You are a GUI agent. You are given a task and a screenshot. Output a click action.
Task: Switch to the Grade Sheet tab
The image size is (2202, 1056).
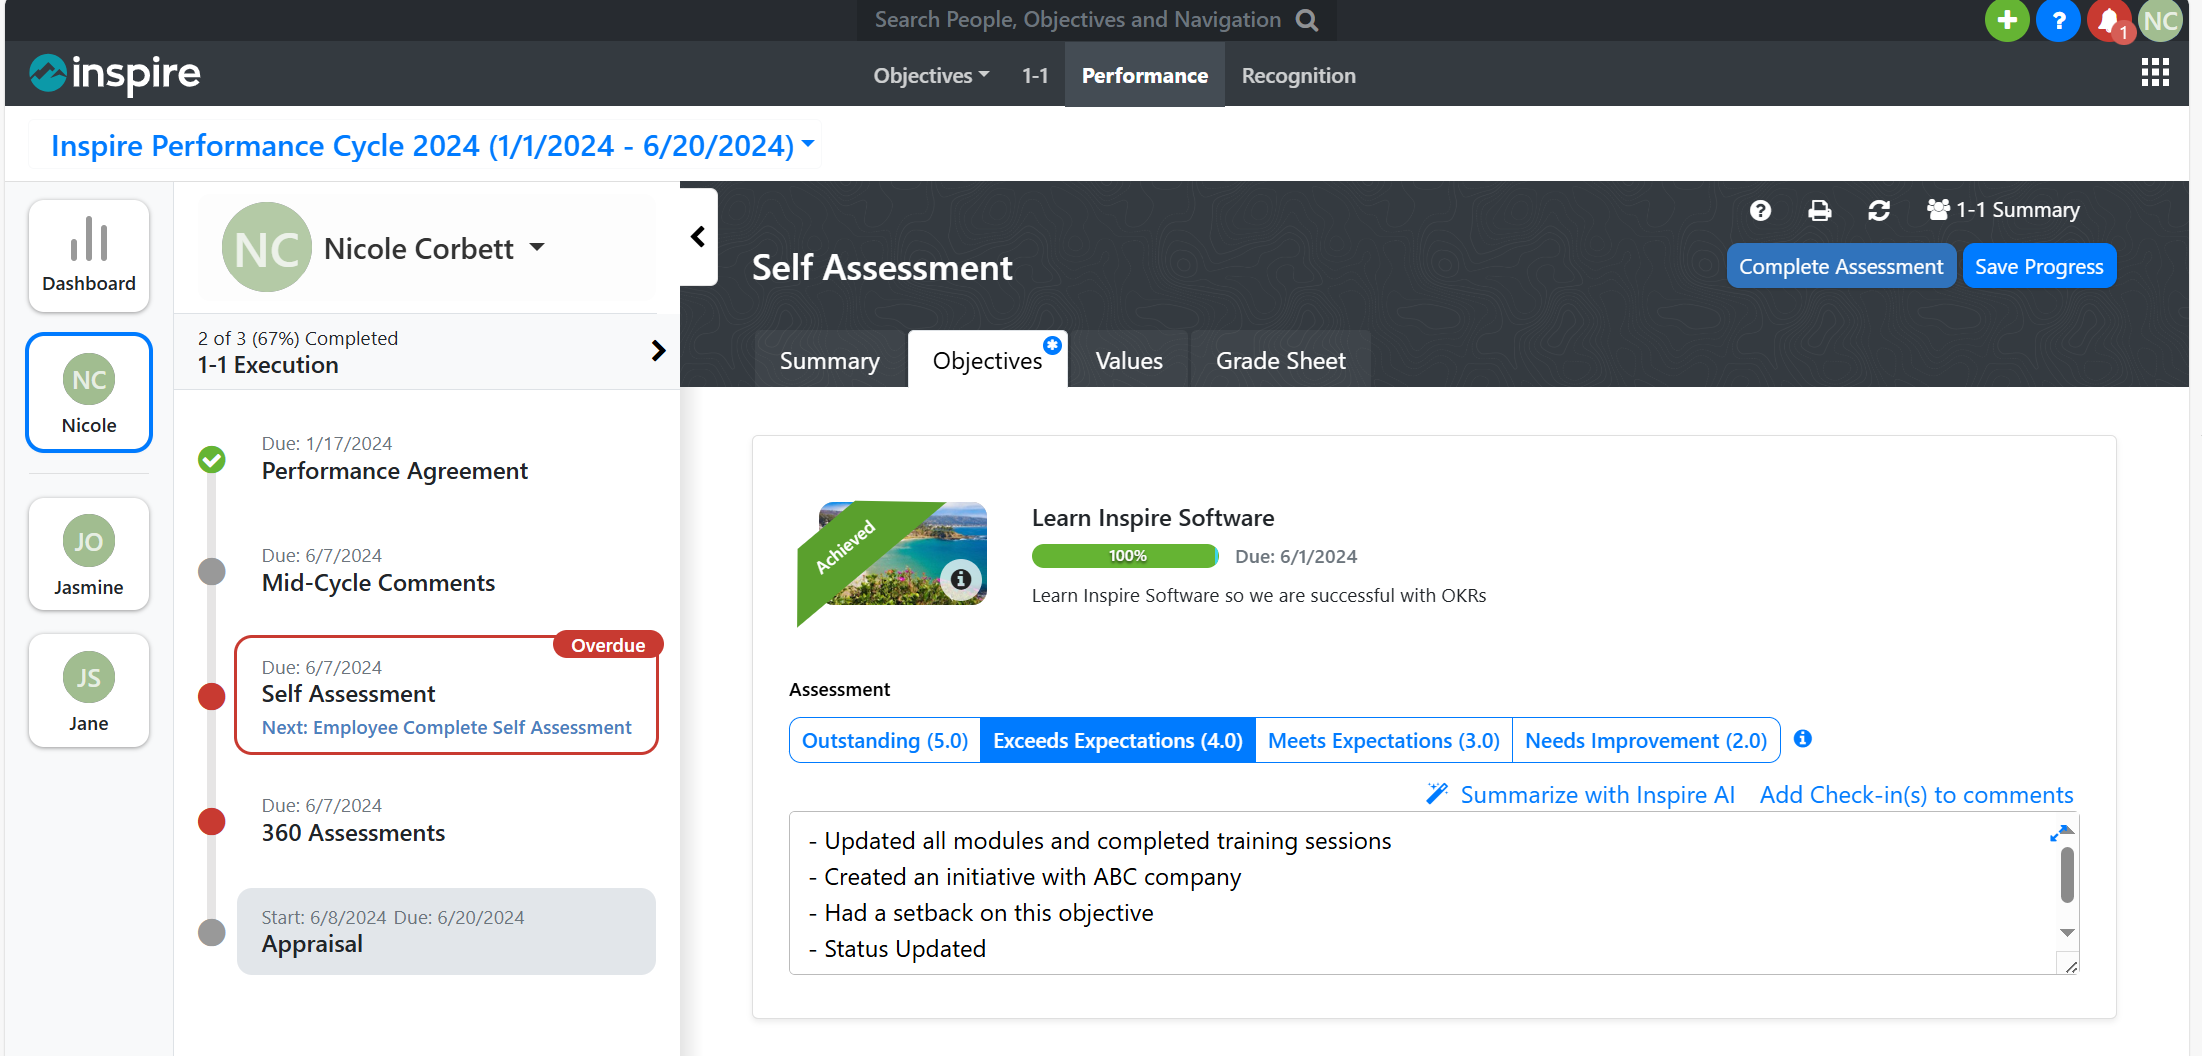point(1281,360)
